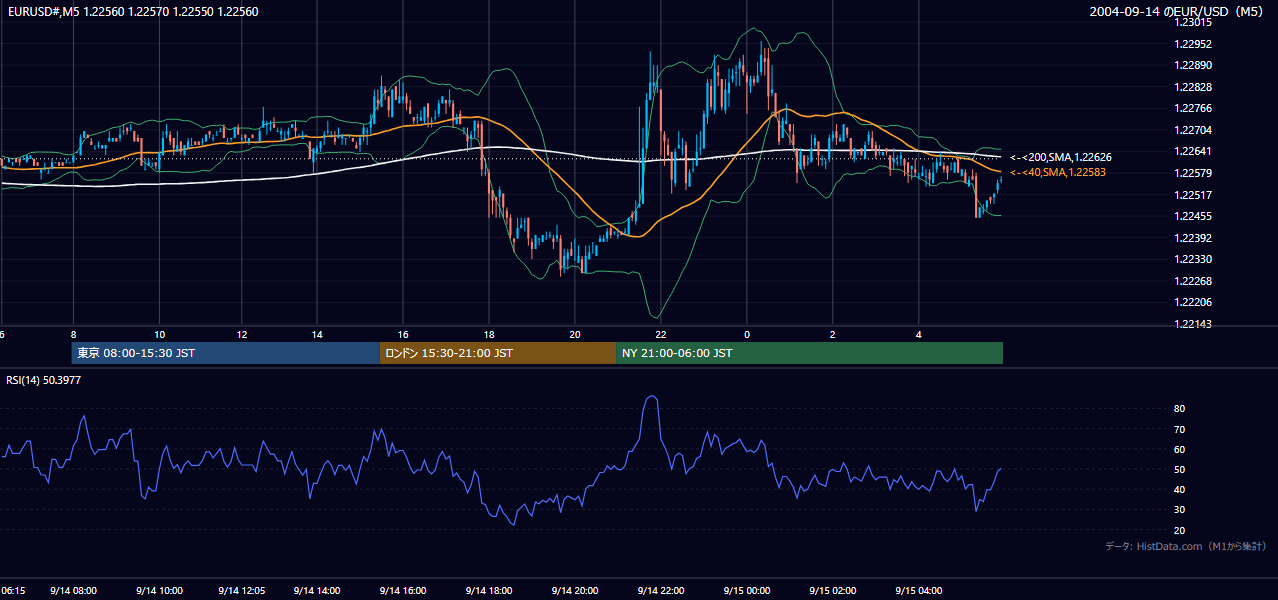Image resolution: width=1278 pixels, height=600 pixels.
Task: Click the 9/14 18:00 time label
Action: click(x=489, y=591)
